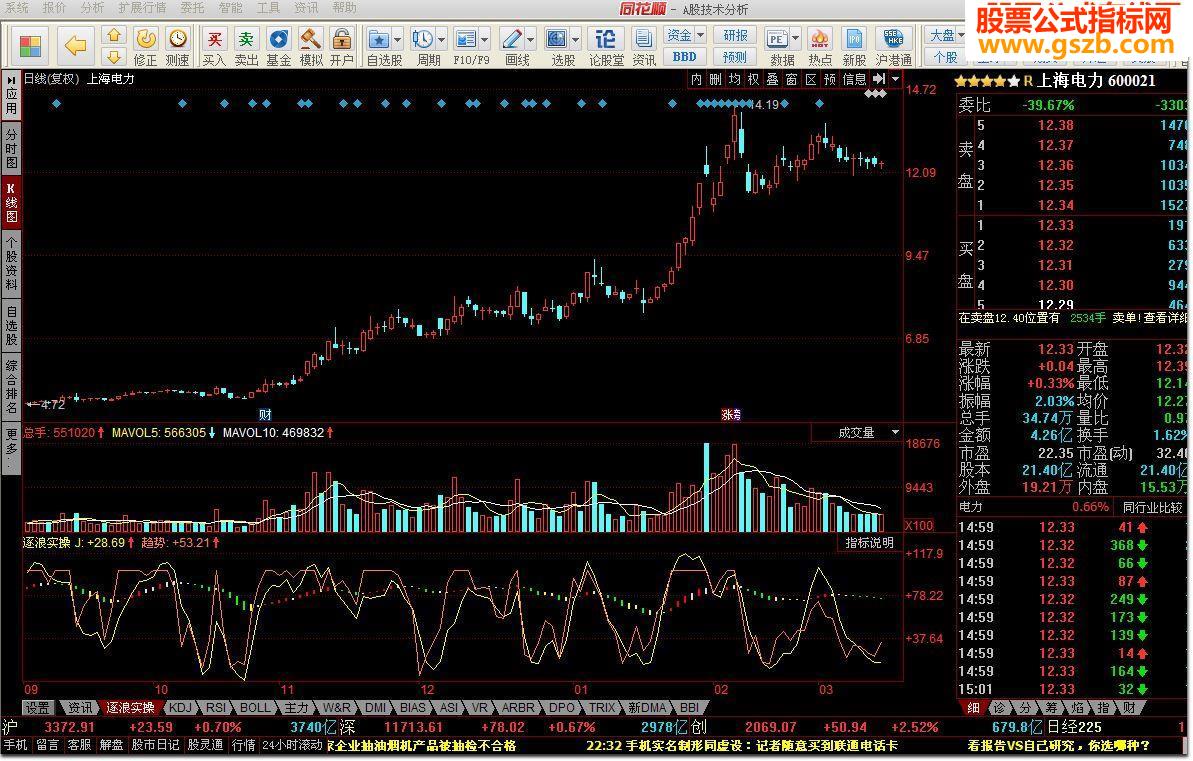
Task: Click the colorful home grid icon
Action: pos(30,46)
